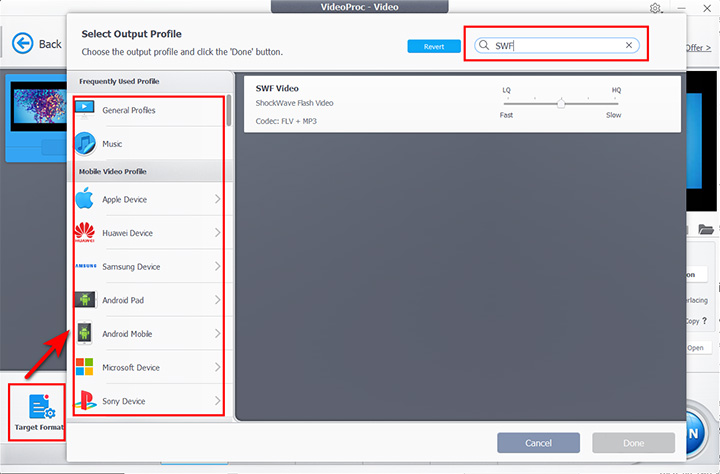Click the Microsoft Windows logo icon
Screen dimensions: 720x474
click(84, 367)
